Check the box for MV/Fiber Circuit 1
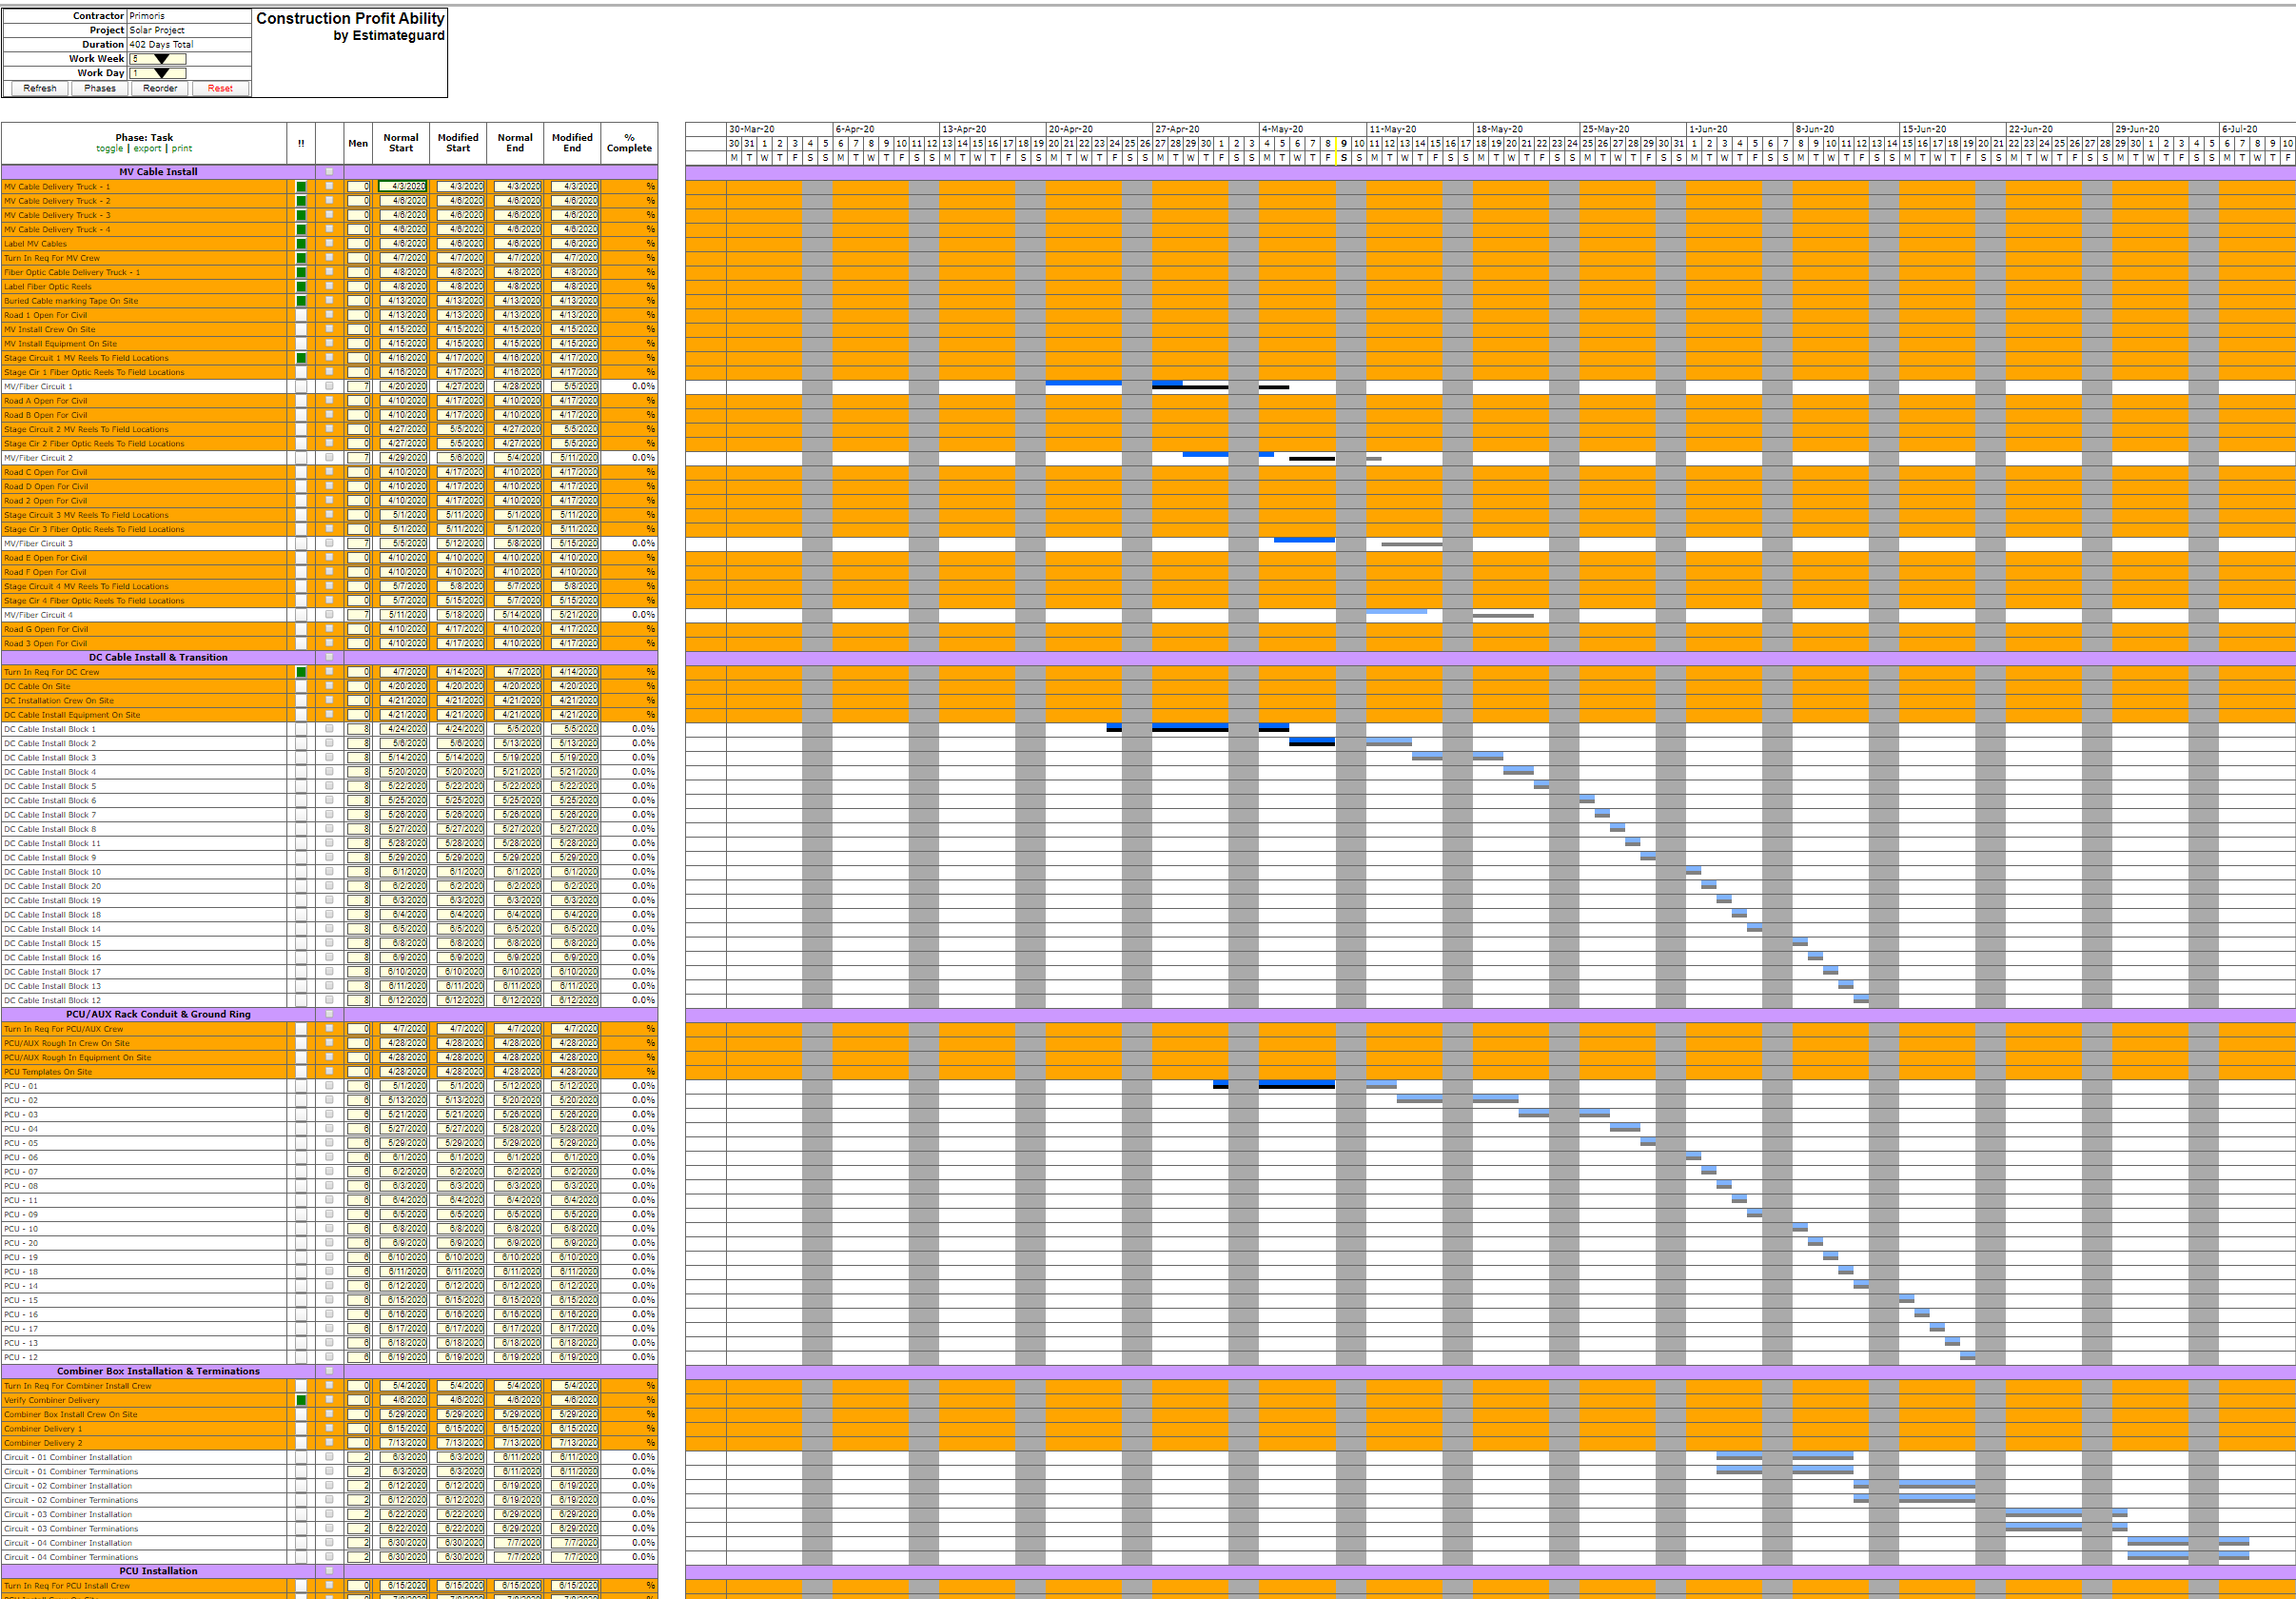This screenshot has width=2296, height=1599. [x=329, y=386]
